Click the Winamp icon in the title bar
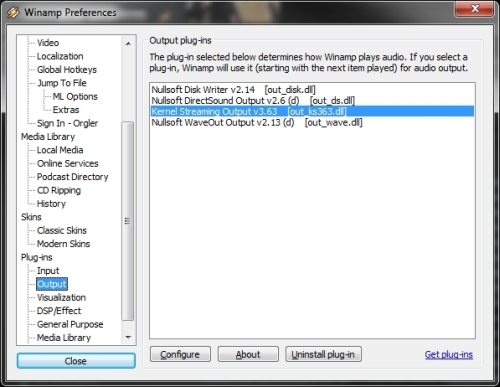 click(13, 12)
